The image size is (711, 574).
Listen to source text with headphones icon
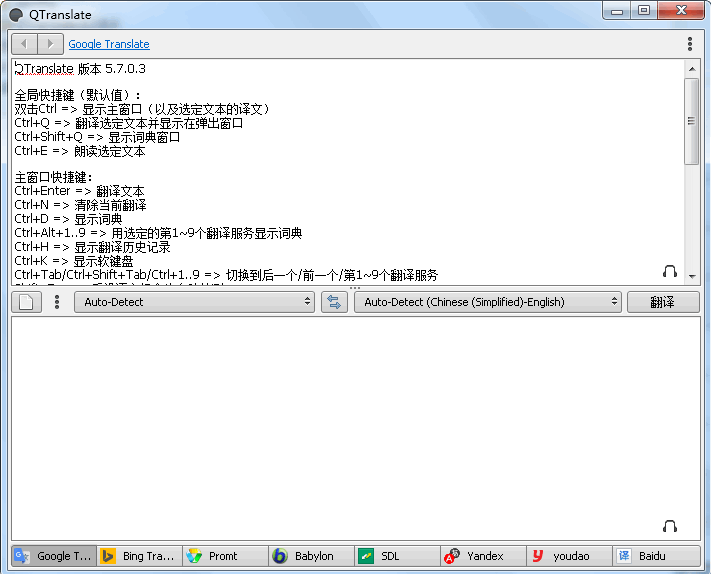click(x=670, y=272)
